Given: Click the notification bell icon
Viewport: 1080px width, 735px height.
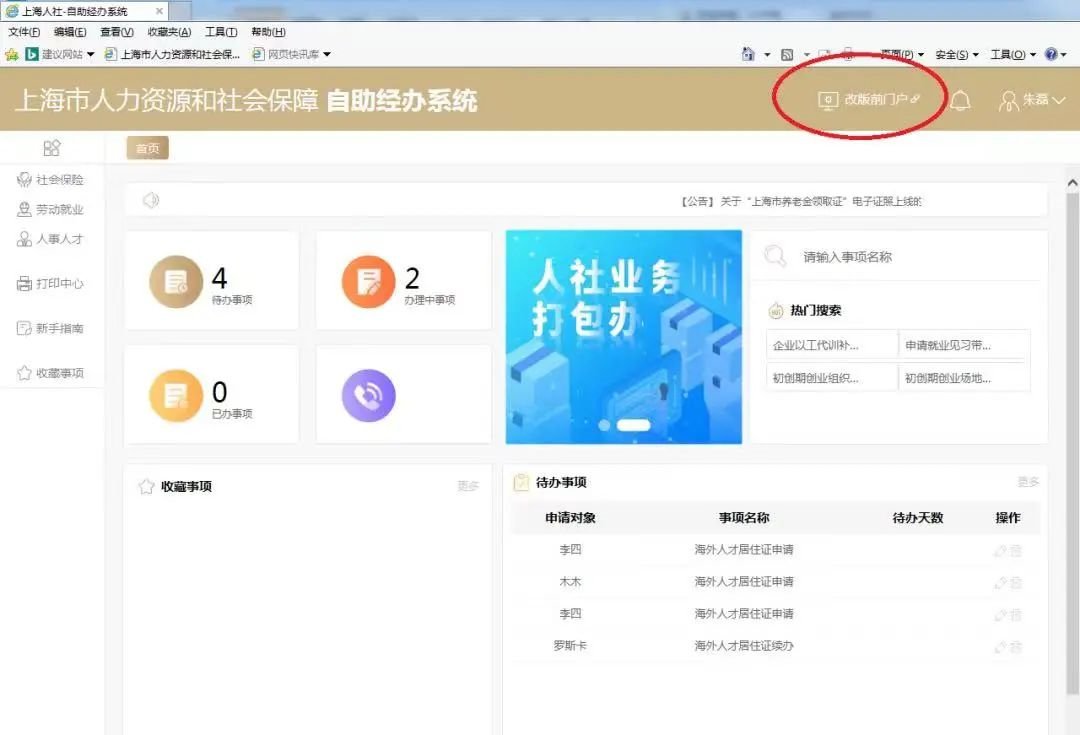Looking at the screenshot, I should pyautogui.click(x=960, y=101).
